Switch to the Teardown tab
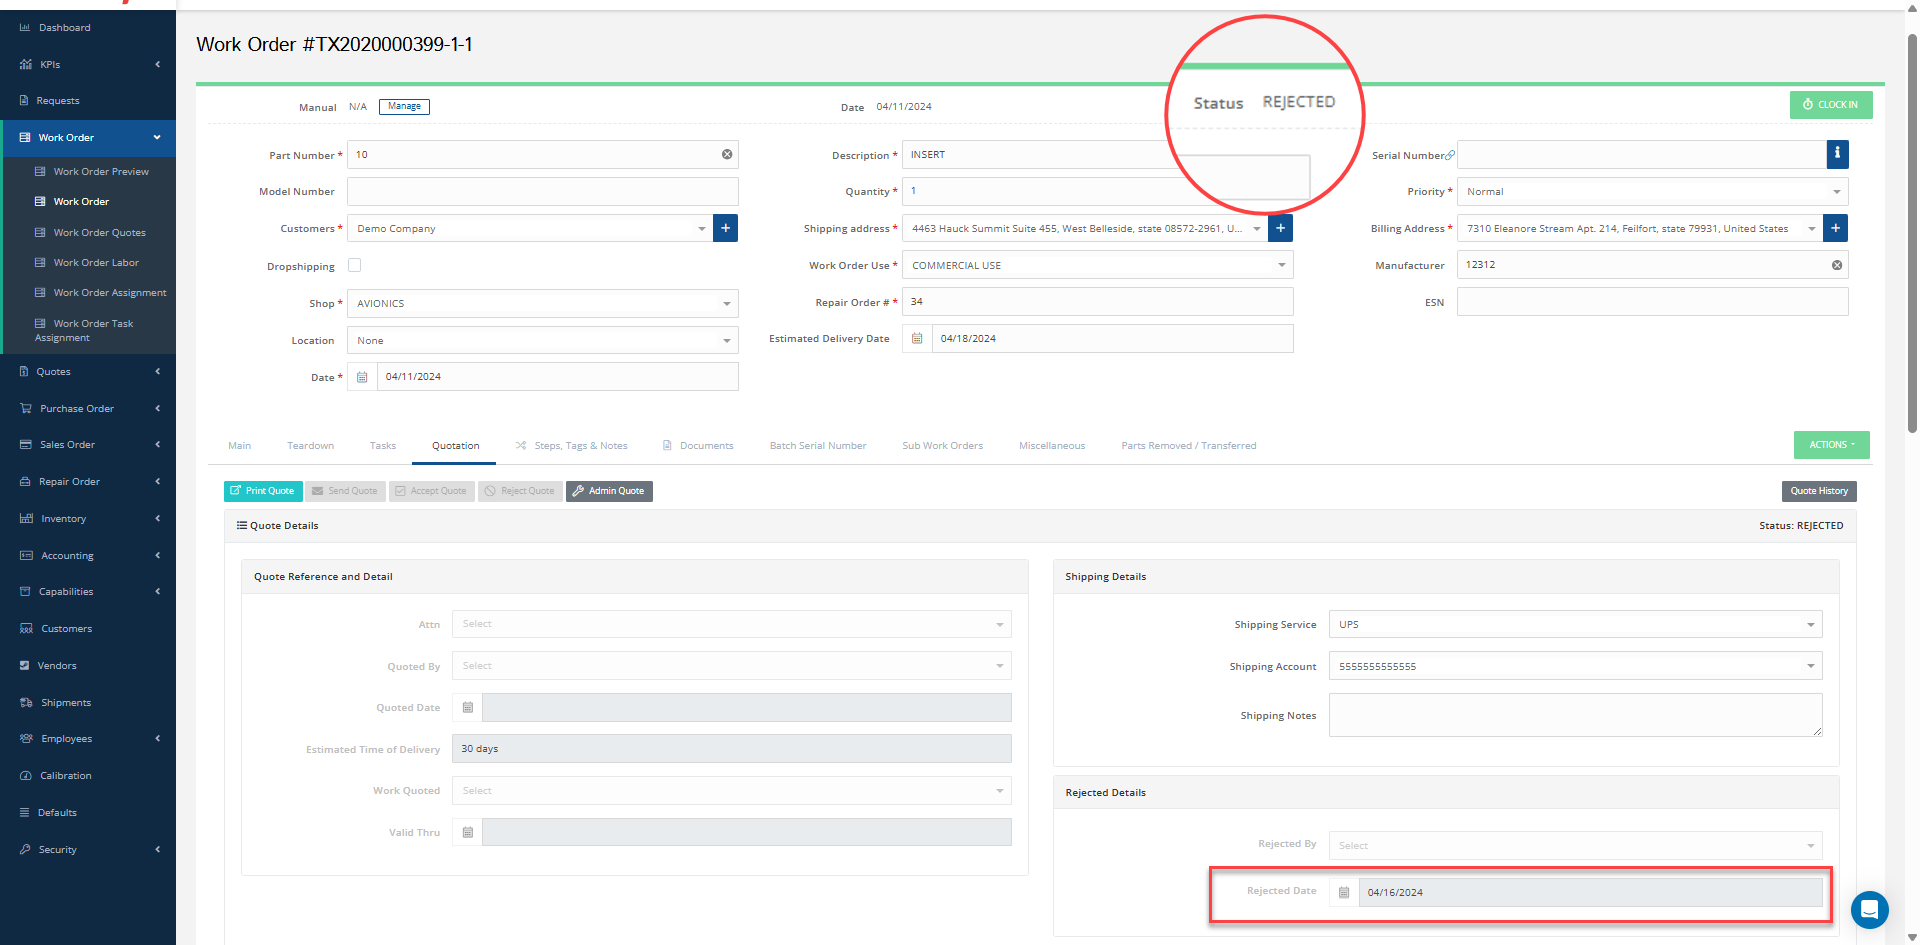This screenshot has height=945, width=1920. coord(310,446)
